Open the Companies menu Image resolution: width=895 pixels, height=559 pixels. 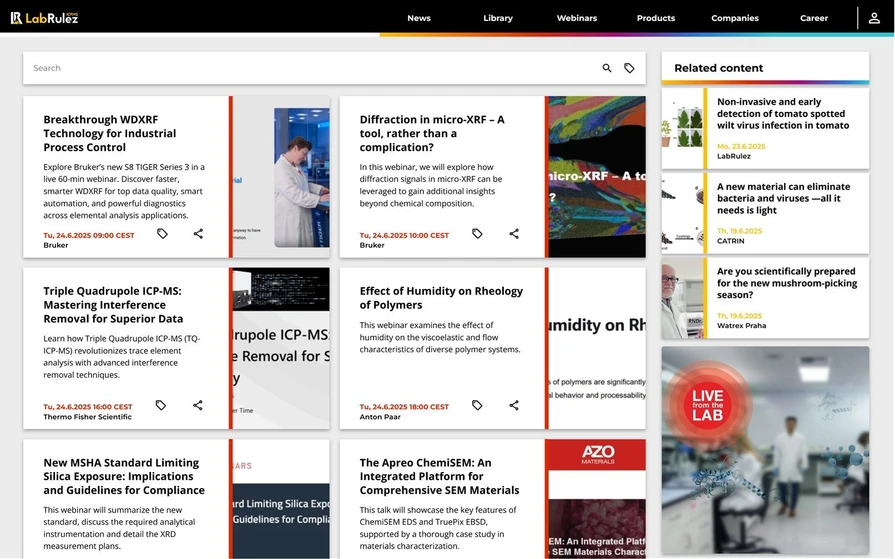click(735, 18)
